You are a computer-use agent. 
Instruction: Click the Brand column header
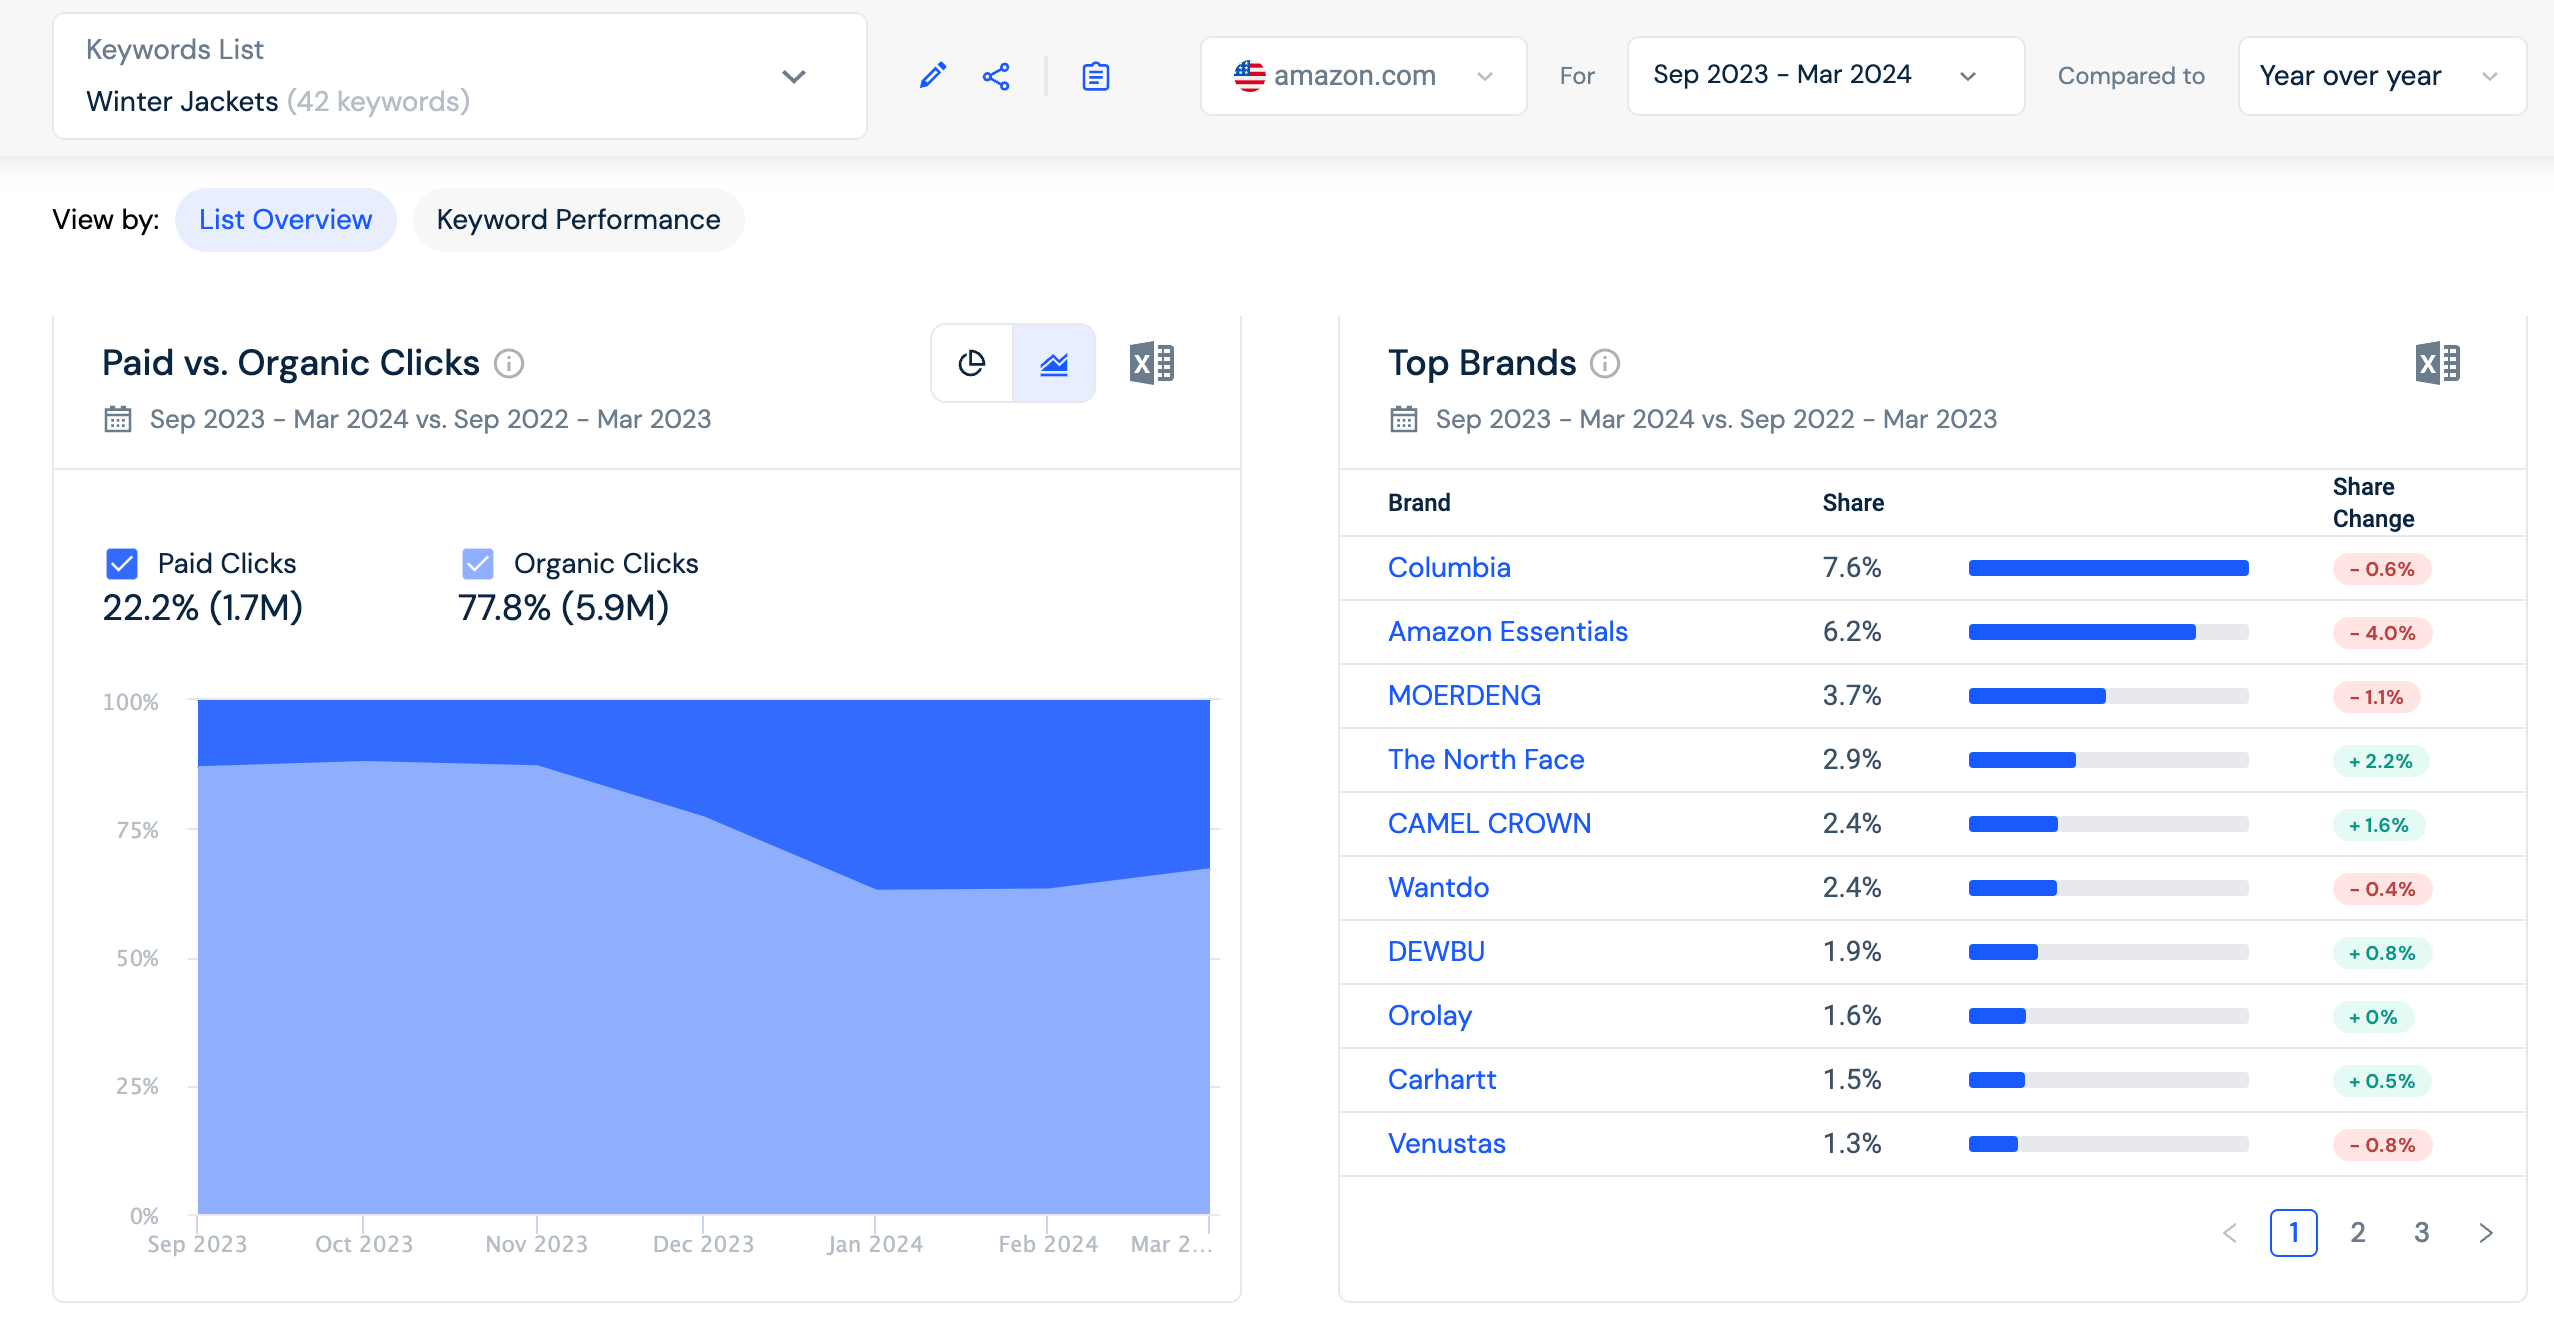click(x=1419, y=503)
